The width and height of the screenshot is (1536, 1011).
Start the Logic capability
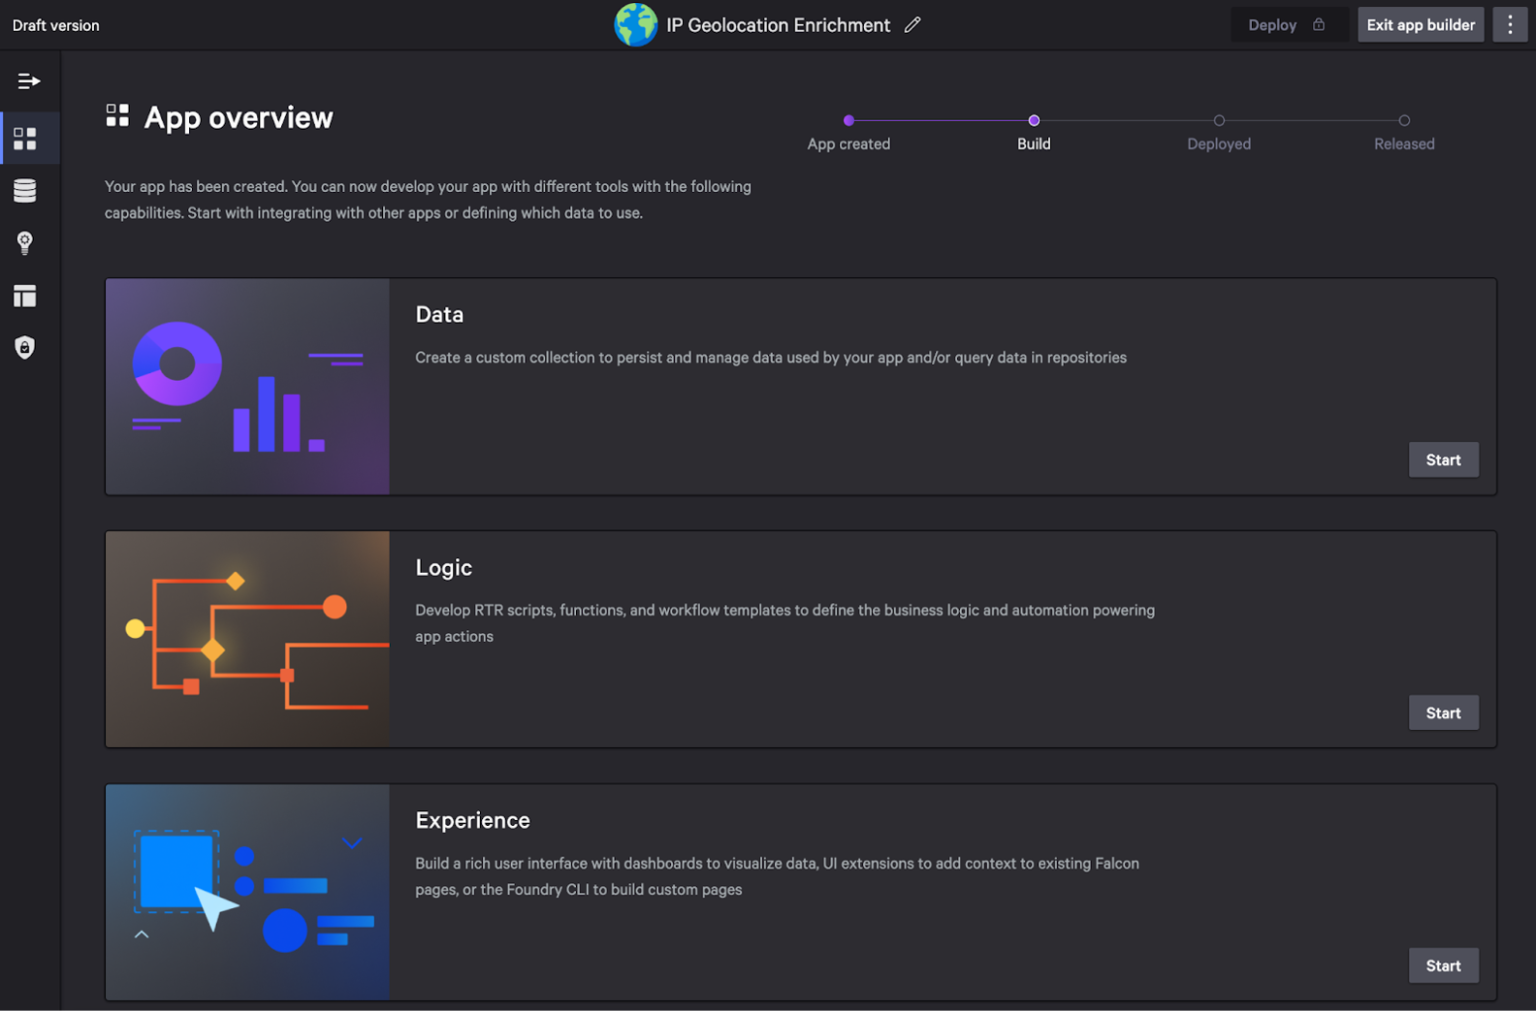(x=1443, y=712)
